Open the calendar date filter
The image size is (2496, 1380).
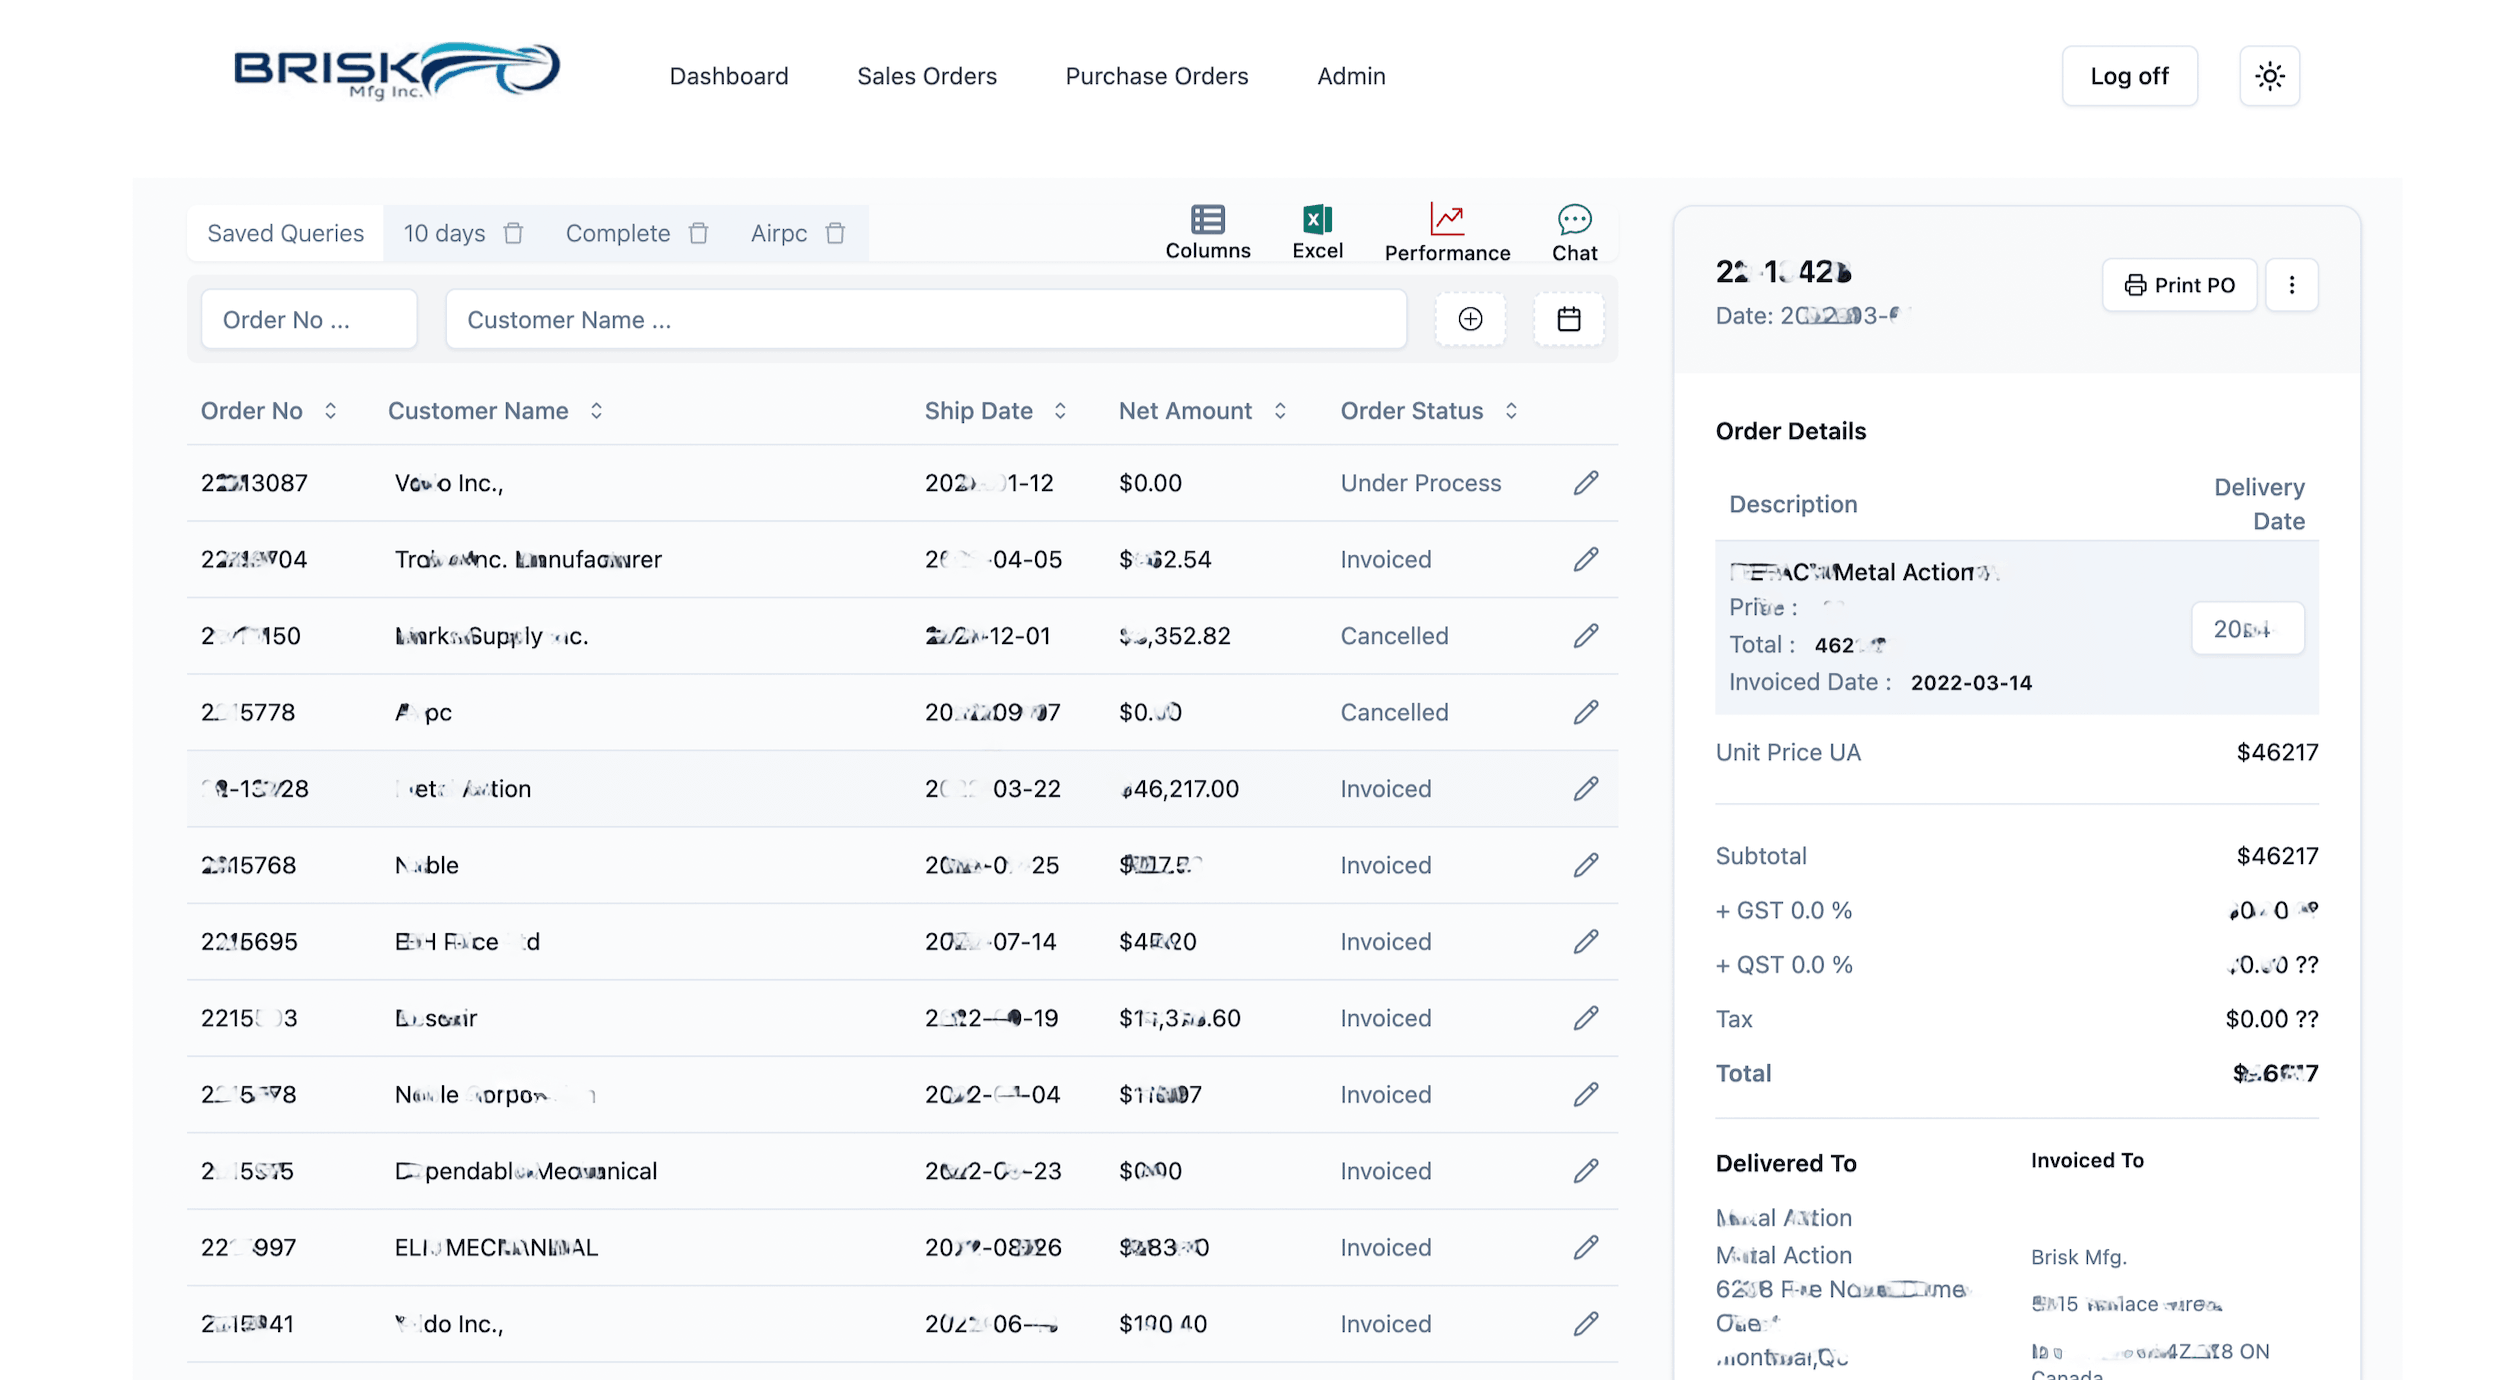(x=1568, y=319)
